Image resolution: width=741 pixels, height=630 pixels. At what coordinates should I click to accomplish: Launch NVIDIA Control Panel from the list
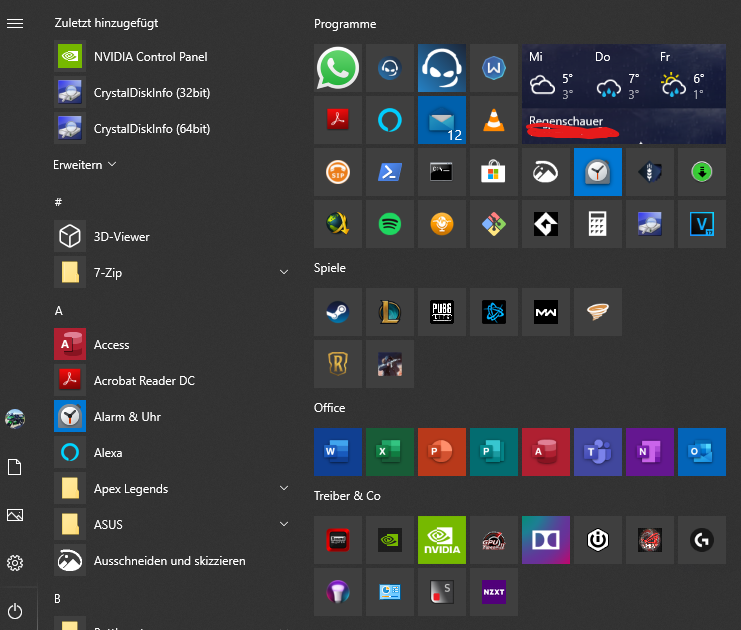click(x=172, y=57)
